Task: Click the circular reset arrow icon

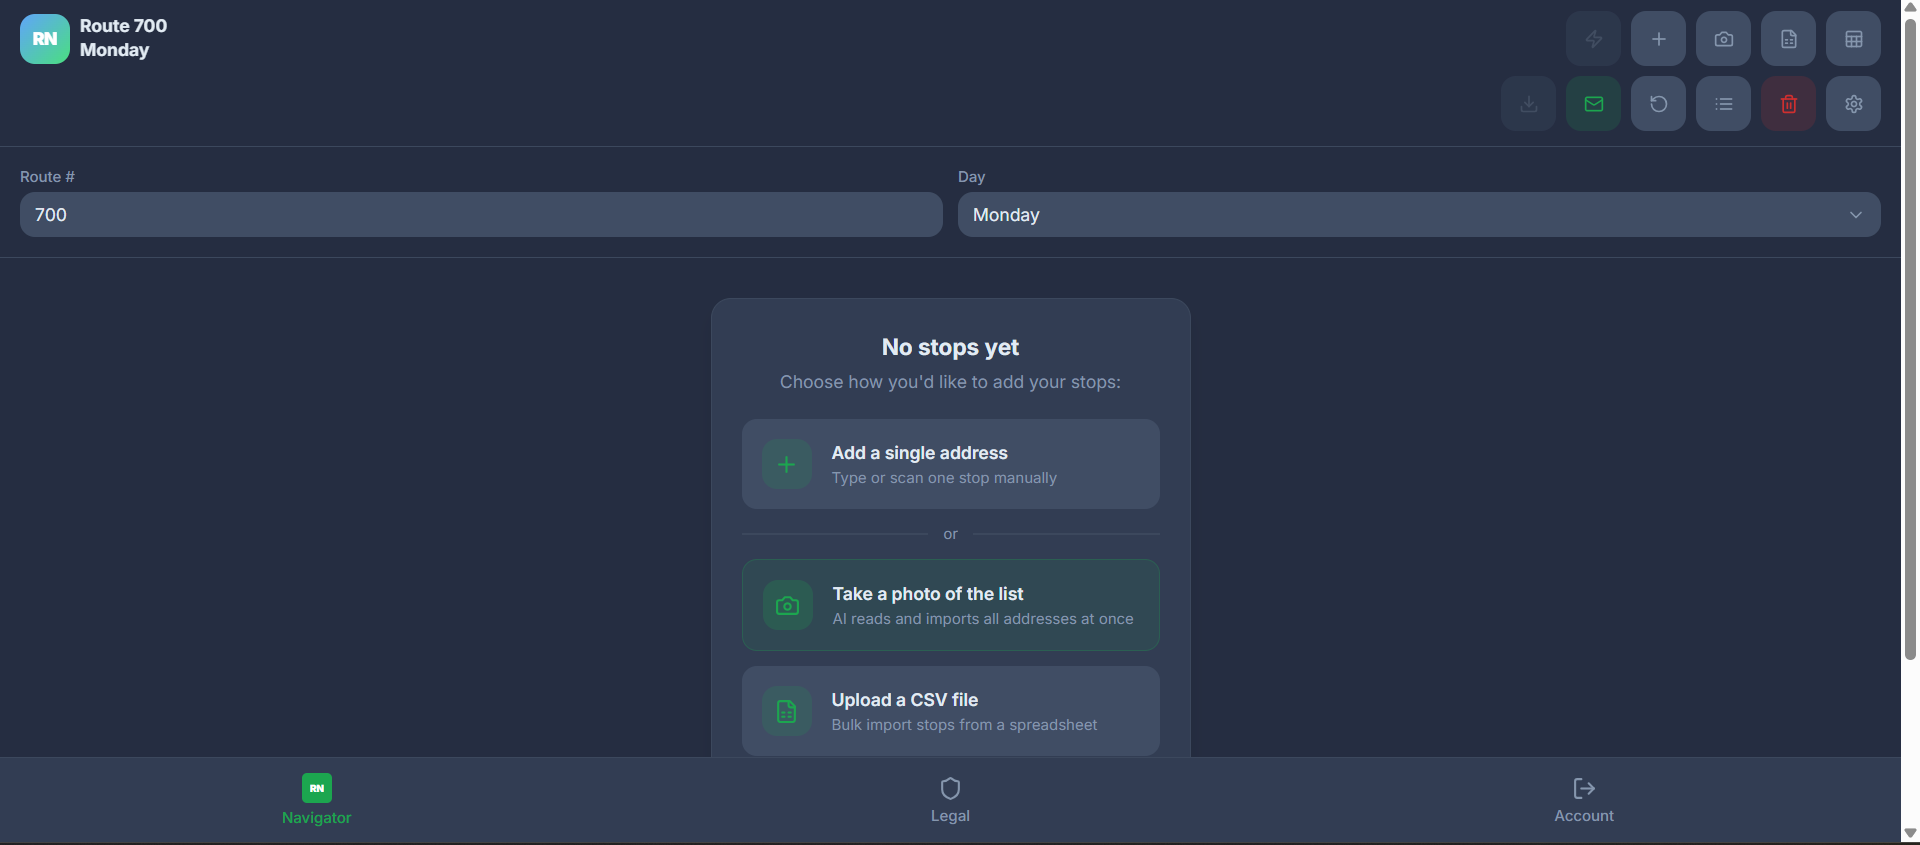Action: click(x=1658, y=104)
